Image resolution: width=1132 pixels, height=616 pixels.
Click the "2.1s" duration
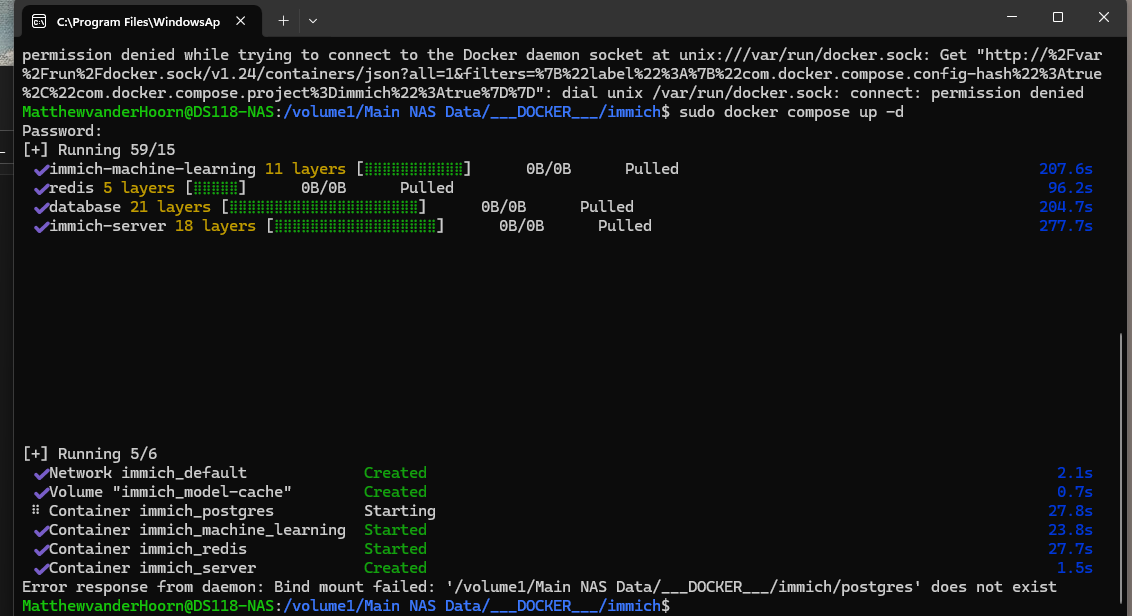pos(1075,473)
